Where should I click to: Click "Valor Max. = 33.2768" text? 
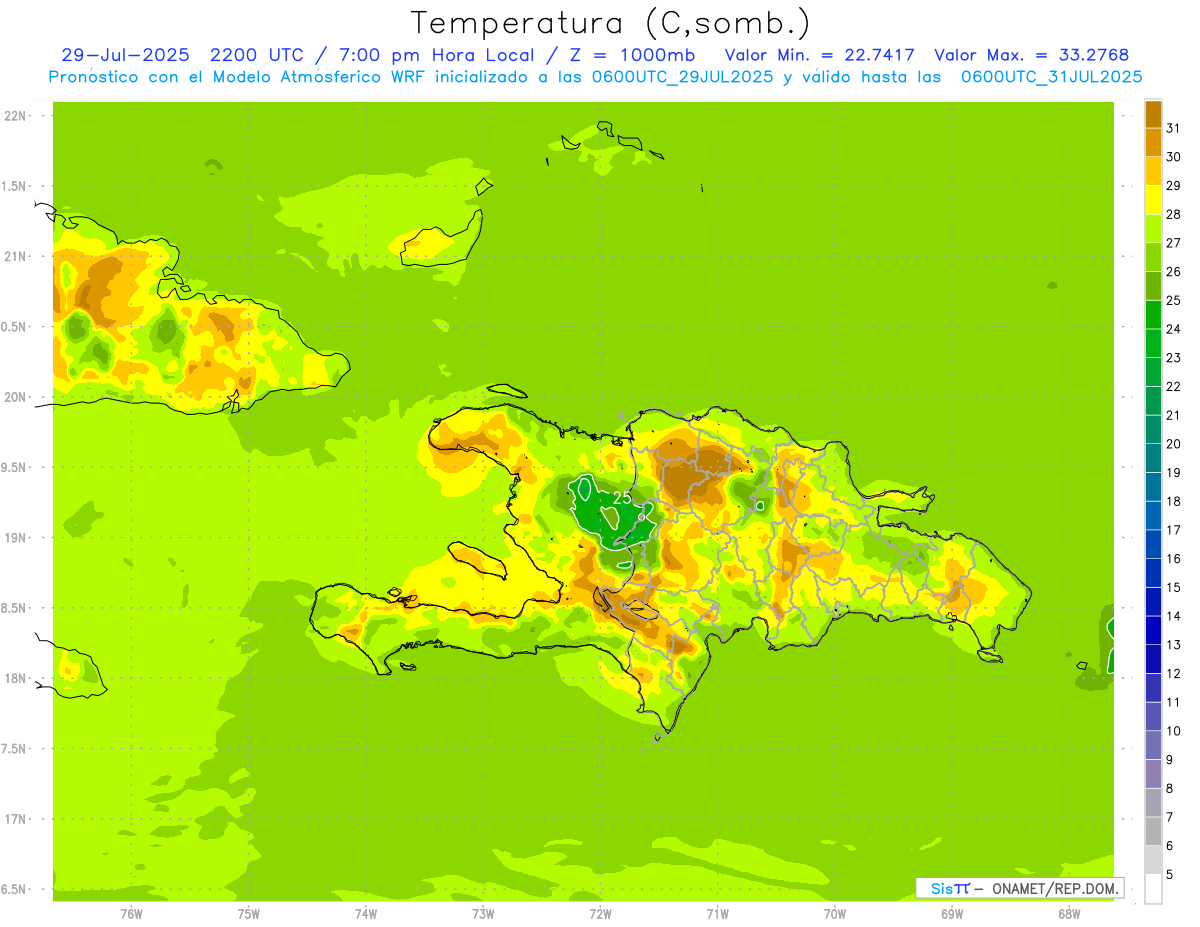click(1032, 55)
